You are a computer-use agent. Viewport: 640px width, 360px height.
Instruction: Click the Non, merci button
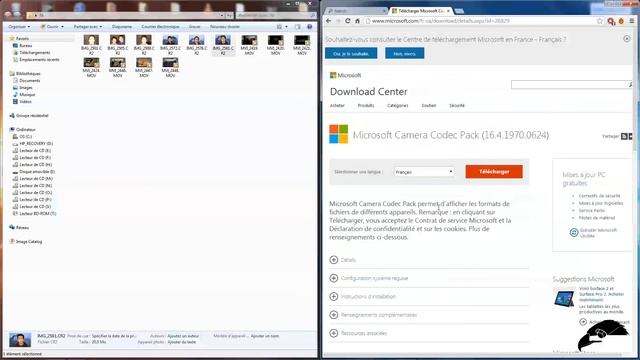[404, 53]
